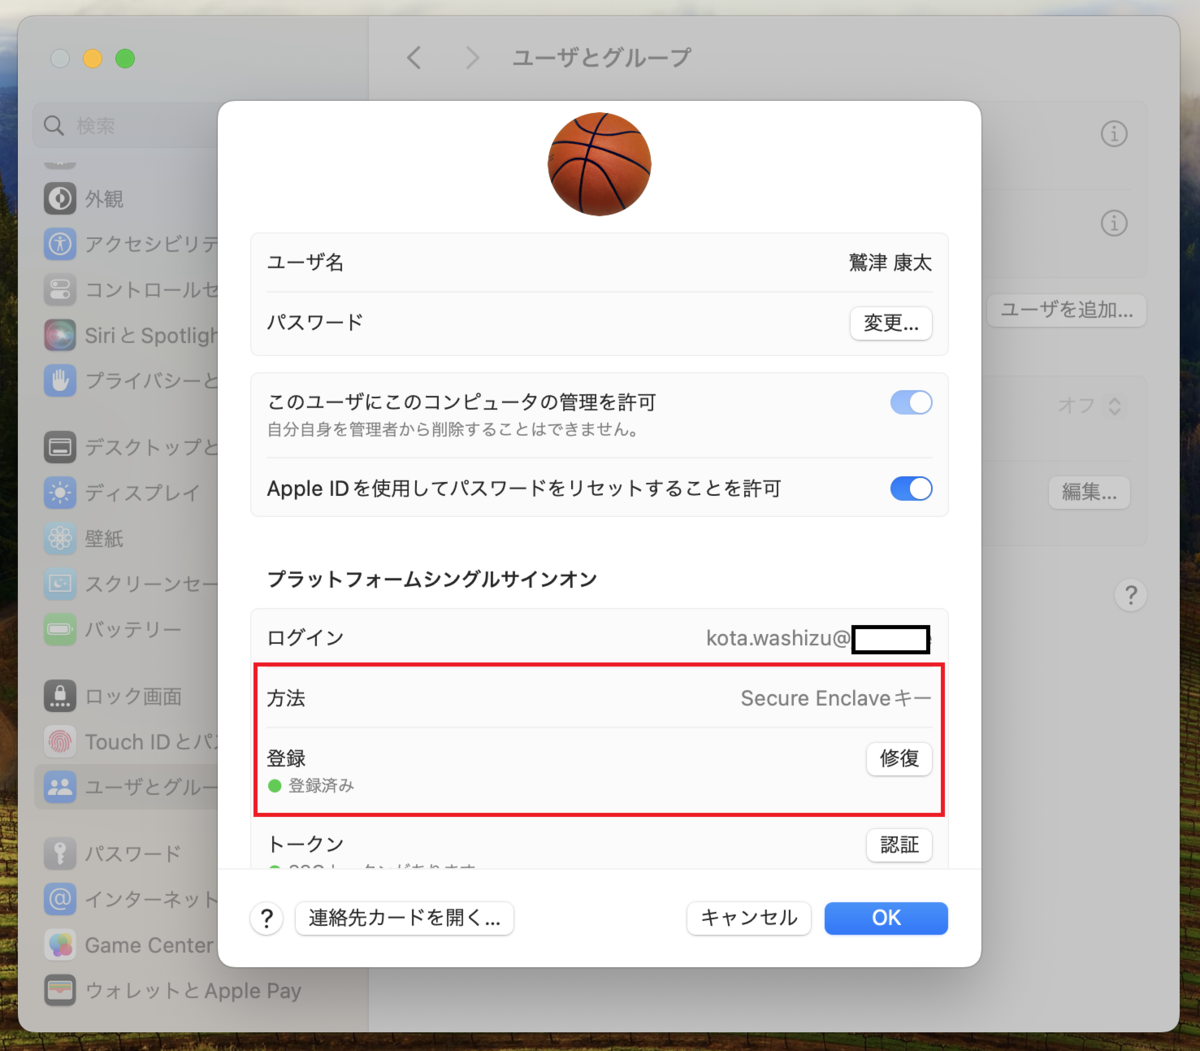Open ウォレットと Apple Pay icon
Screen dimensions: 1200x1051
pos(60,991)
